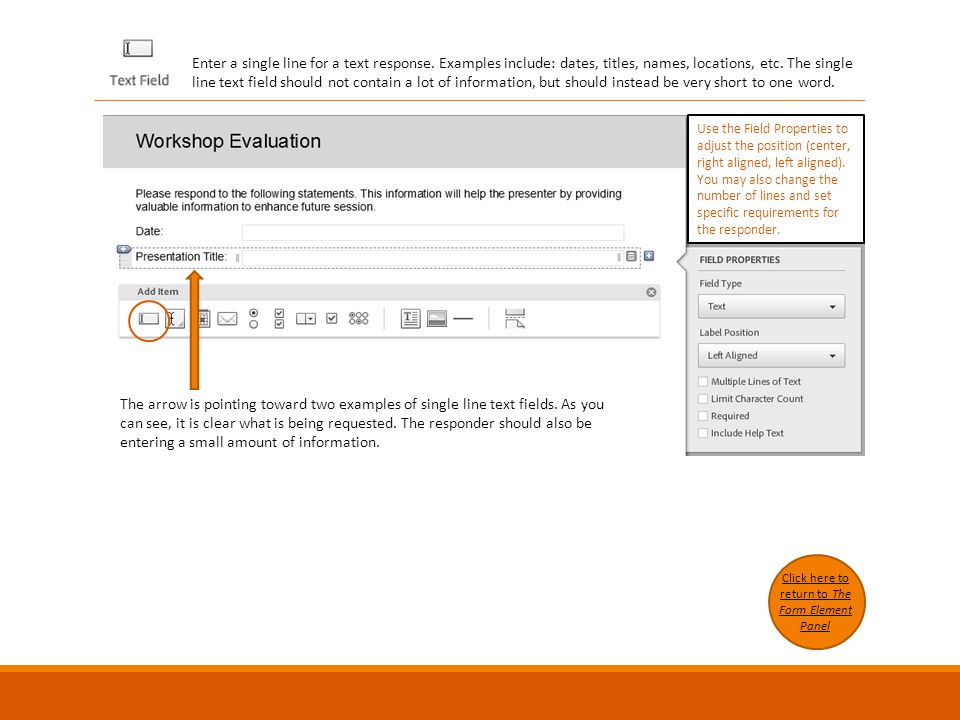Viewport: 960px width, 720px height.
Task: Click the insert handle above Presentation Title row
Action: tap(124, 249)
